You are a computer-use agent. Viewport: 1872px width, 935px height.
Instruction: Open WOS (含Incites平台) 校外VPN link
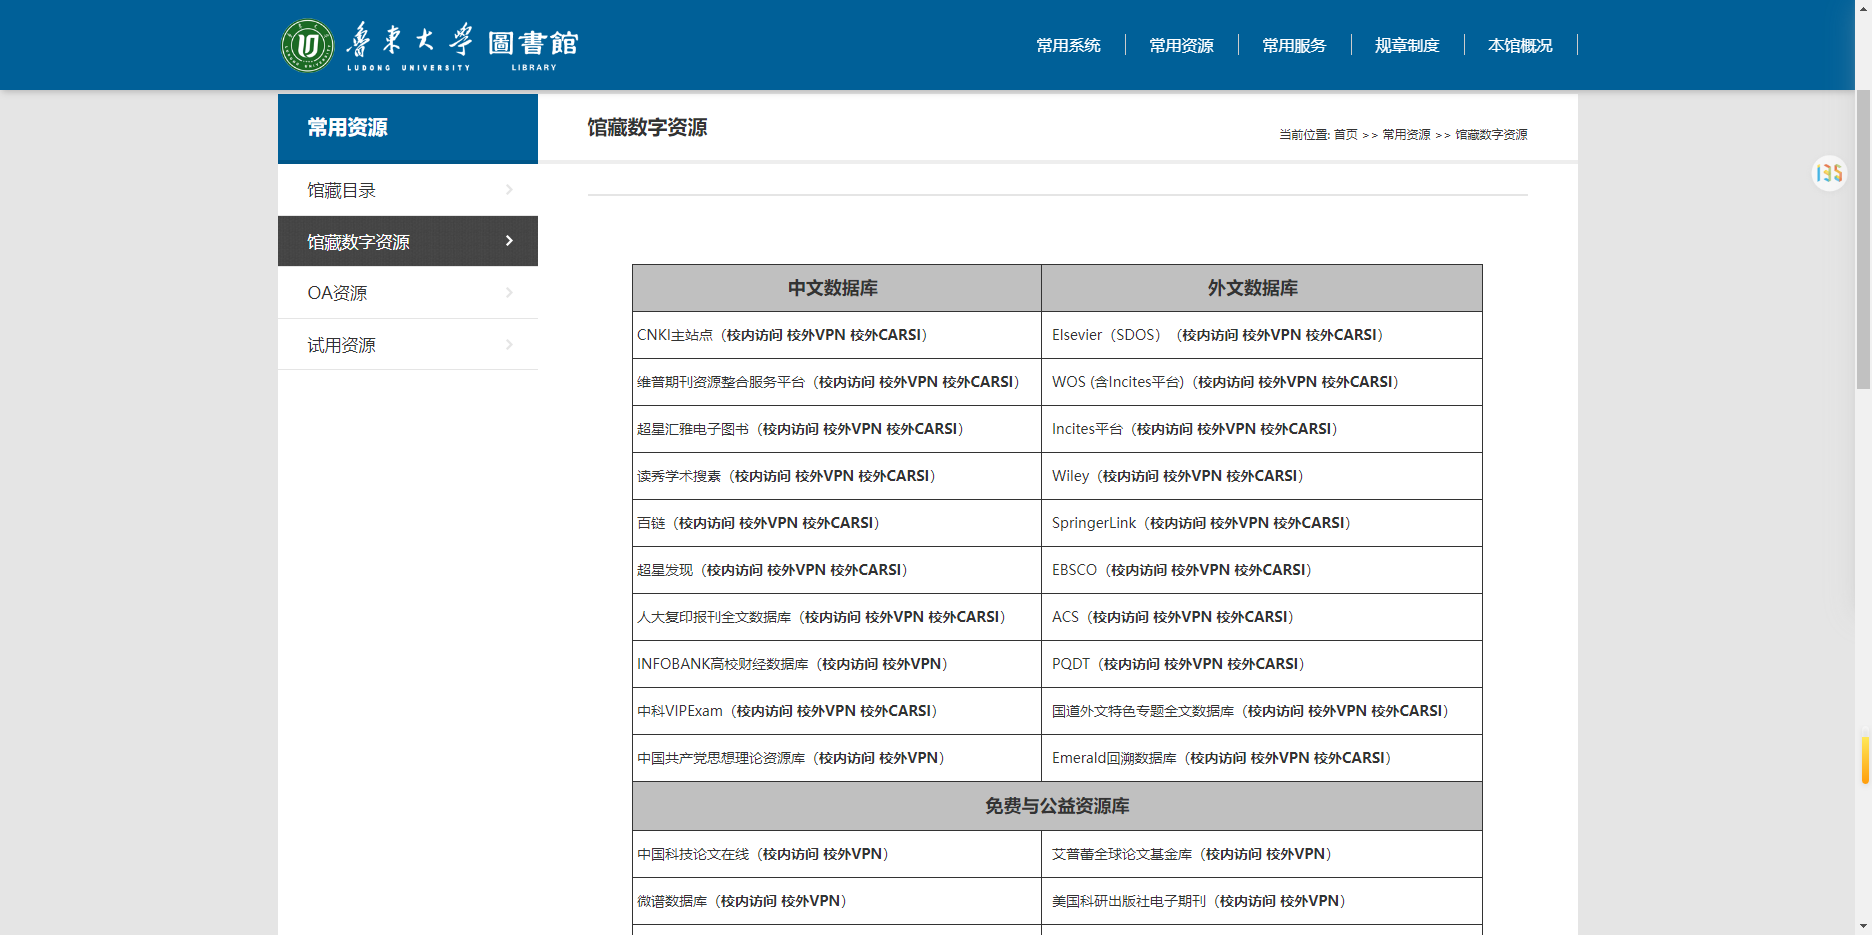[1287, 382]
